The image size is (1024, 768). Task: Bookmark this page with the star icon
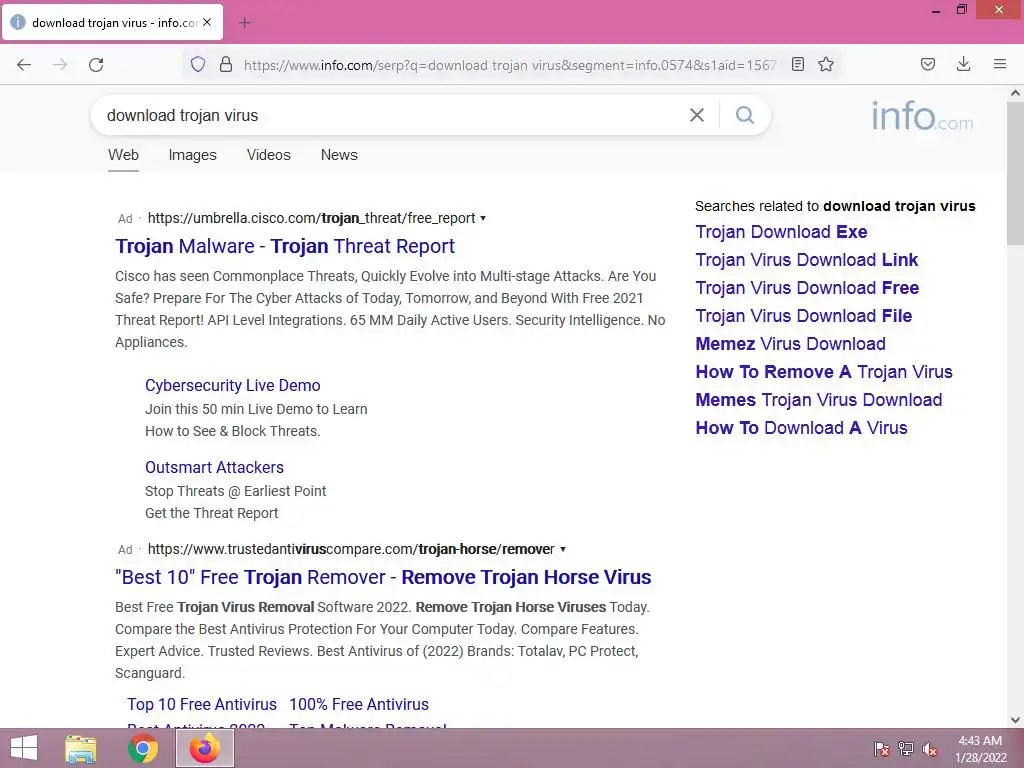826,64
